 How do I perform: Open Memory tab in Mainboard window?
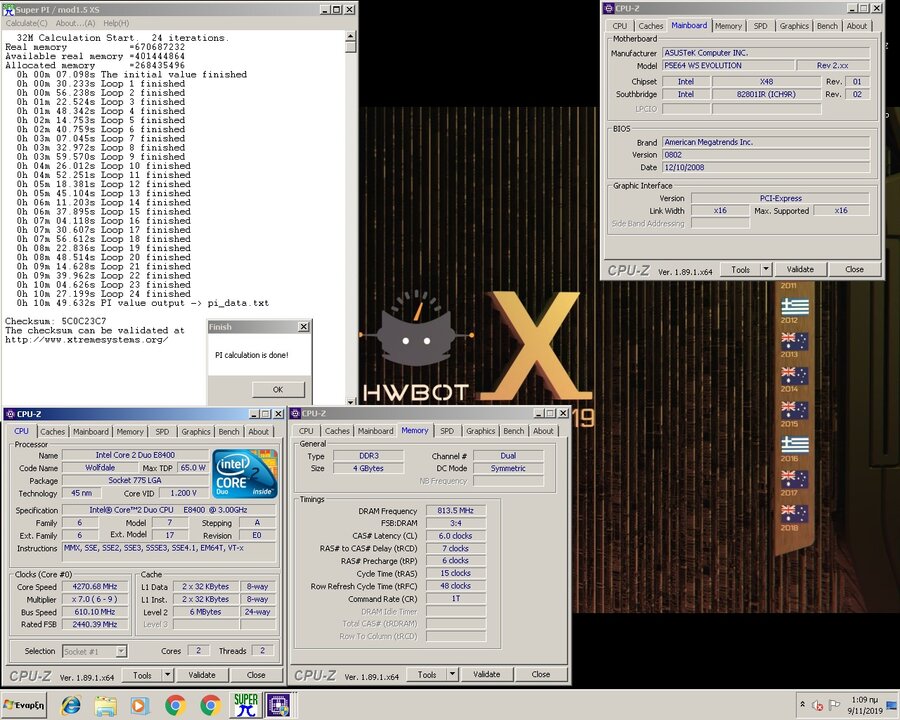(728, 26)
